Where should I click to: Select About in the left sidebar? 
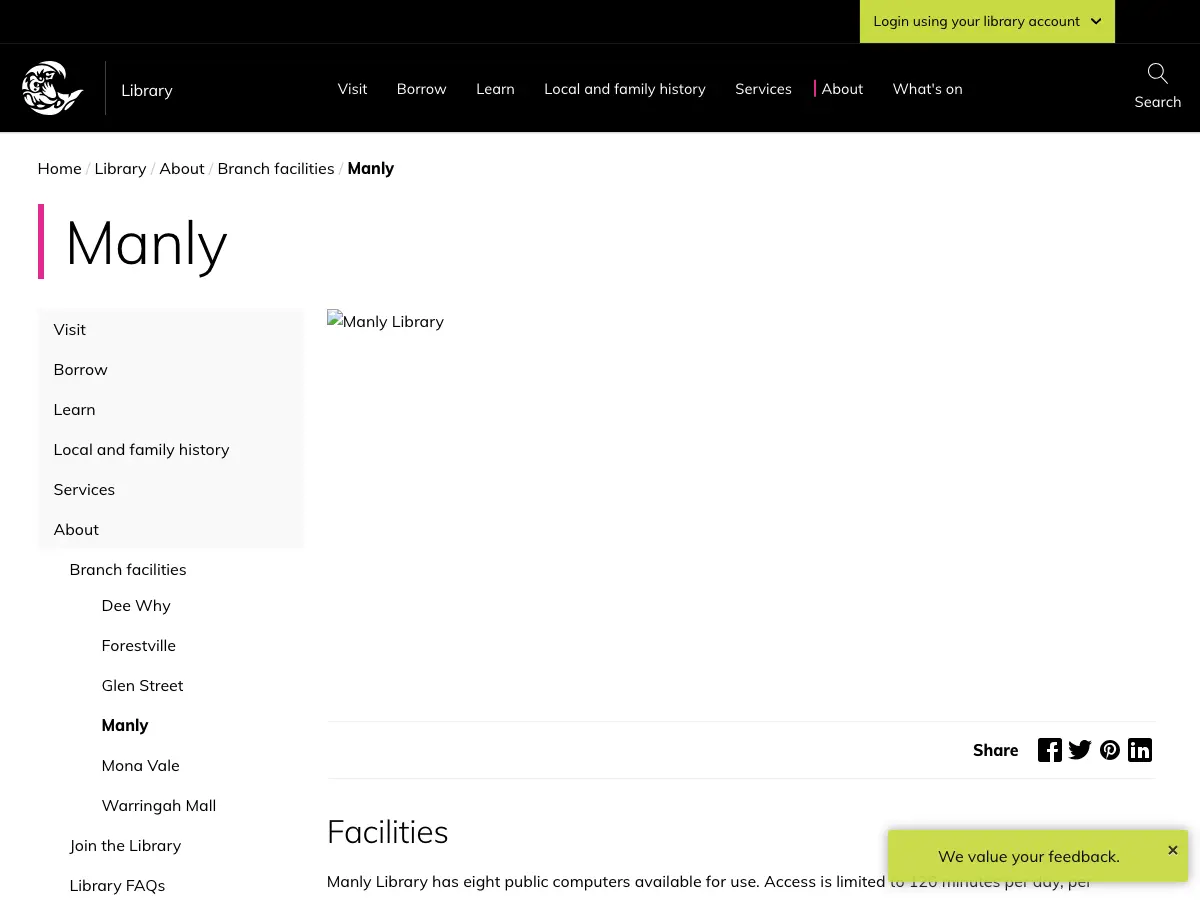170,529
